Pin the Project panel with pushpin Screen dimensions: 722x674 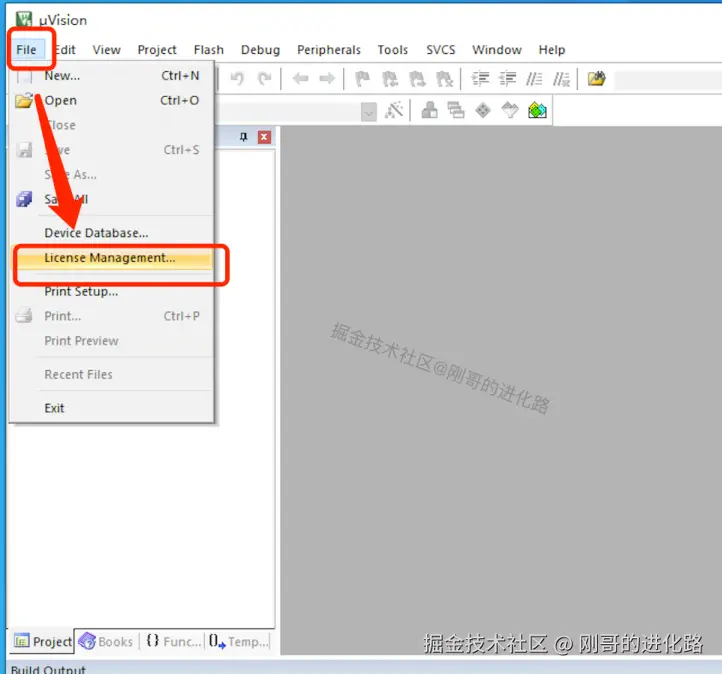click(x=244, y=137)
